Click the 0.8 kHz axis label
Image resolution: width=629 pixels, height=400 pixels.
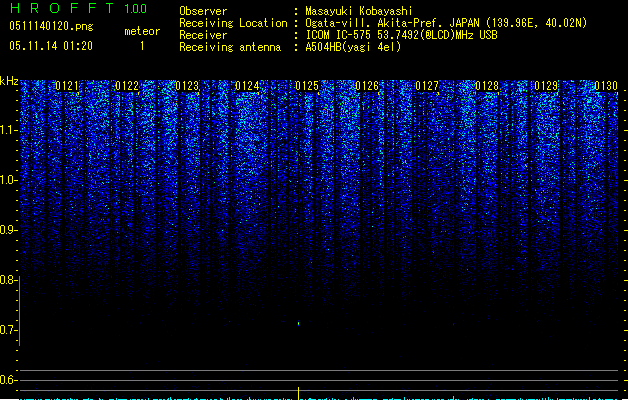tap(8, 280)
